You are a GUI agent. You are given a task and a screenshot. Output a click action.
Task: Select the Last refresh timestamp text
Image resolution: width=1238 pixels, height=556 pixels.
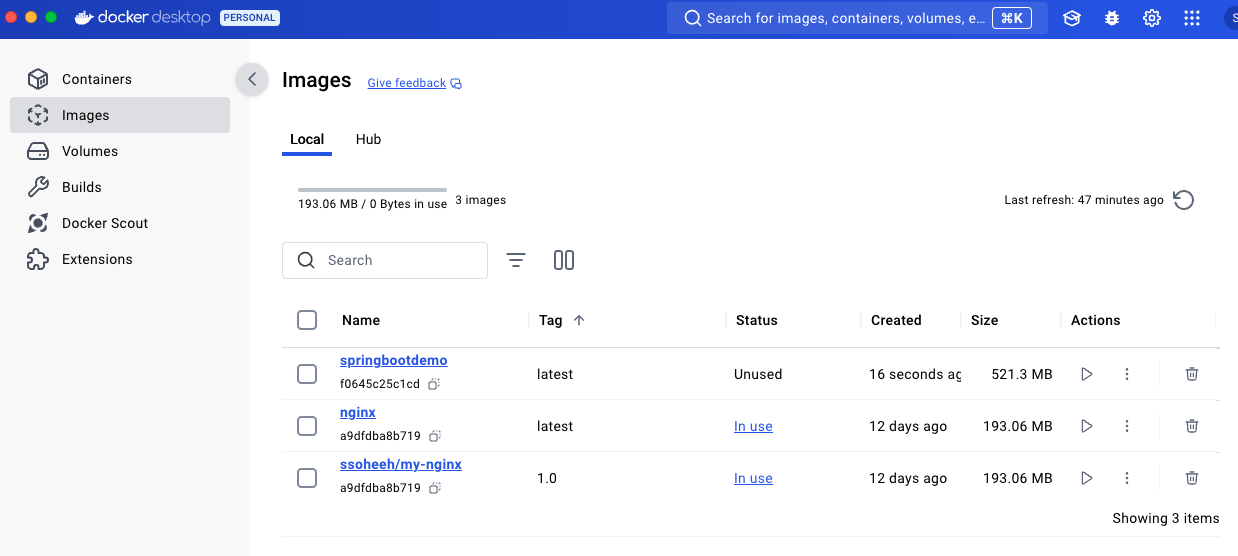1084,200
